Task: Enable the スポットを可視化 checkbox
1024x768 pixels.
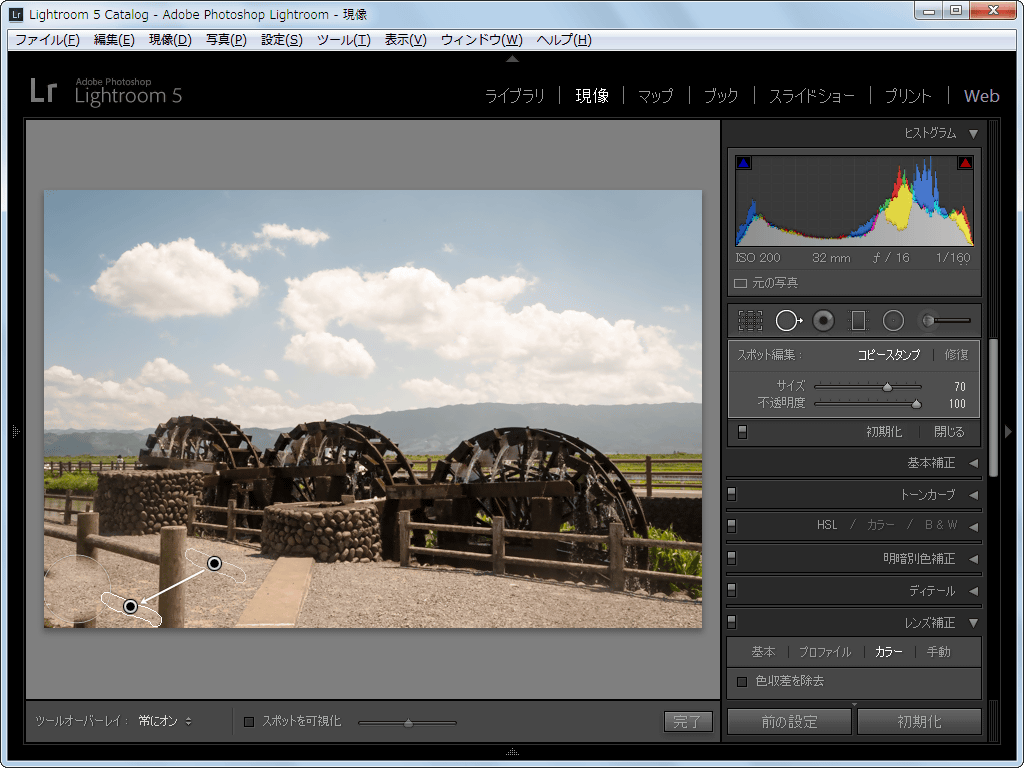Action: 249,722
